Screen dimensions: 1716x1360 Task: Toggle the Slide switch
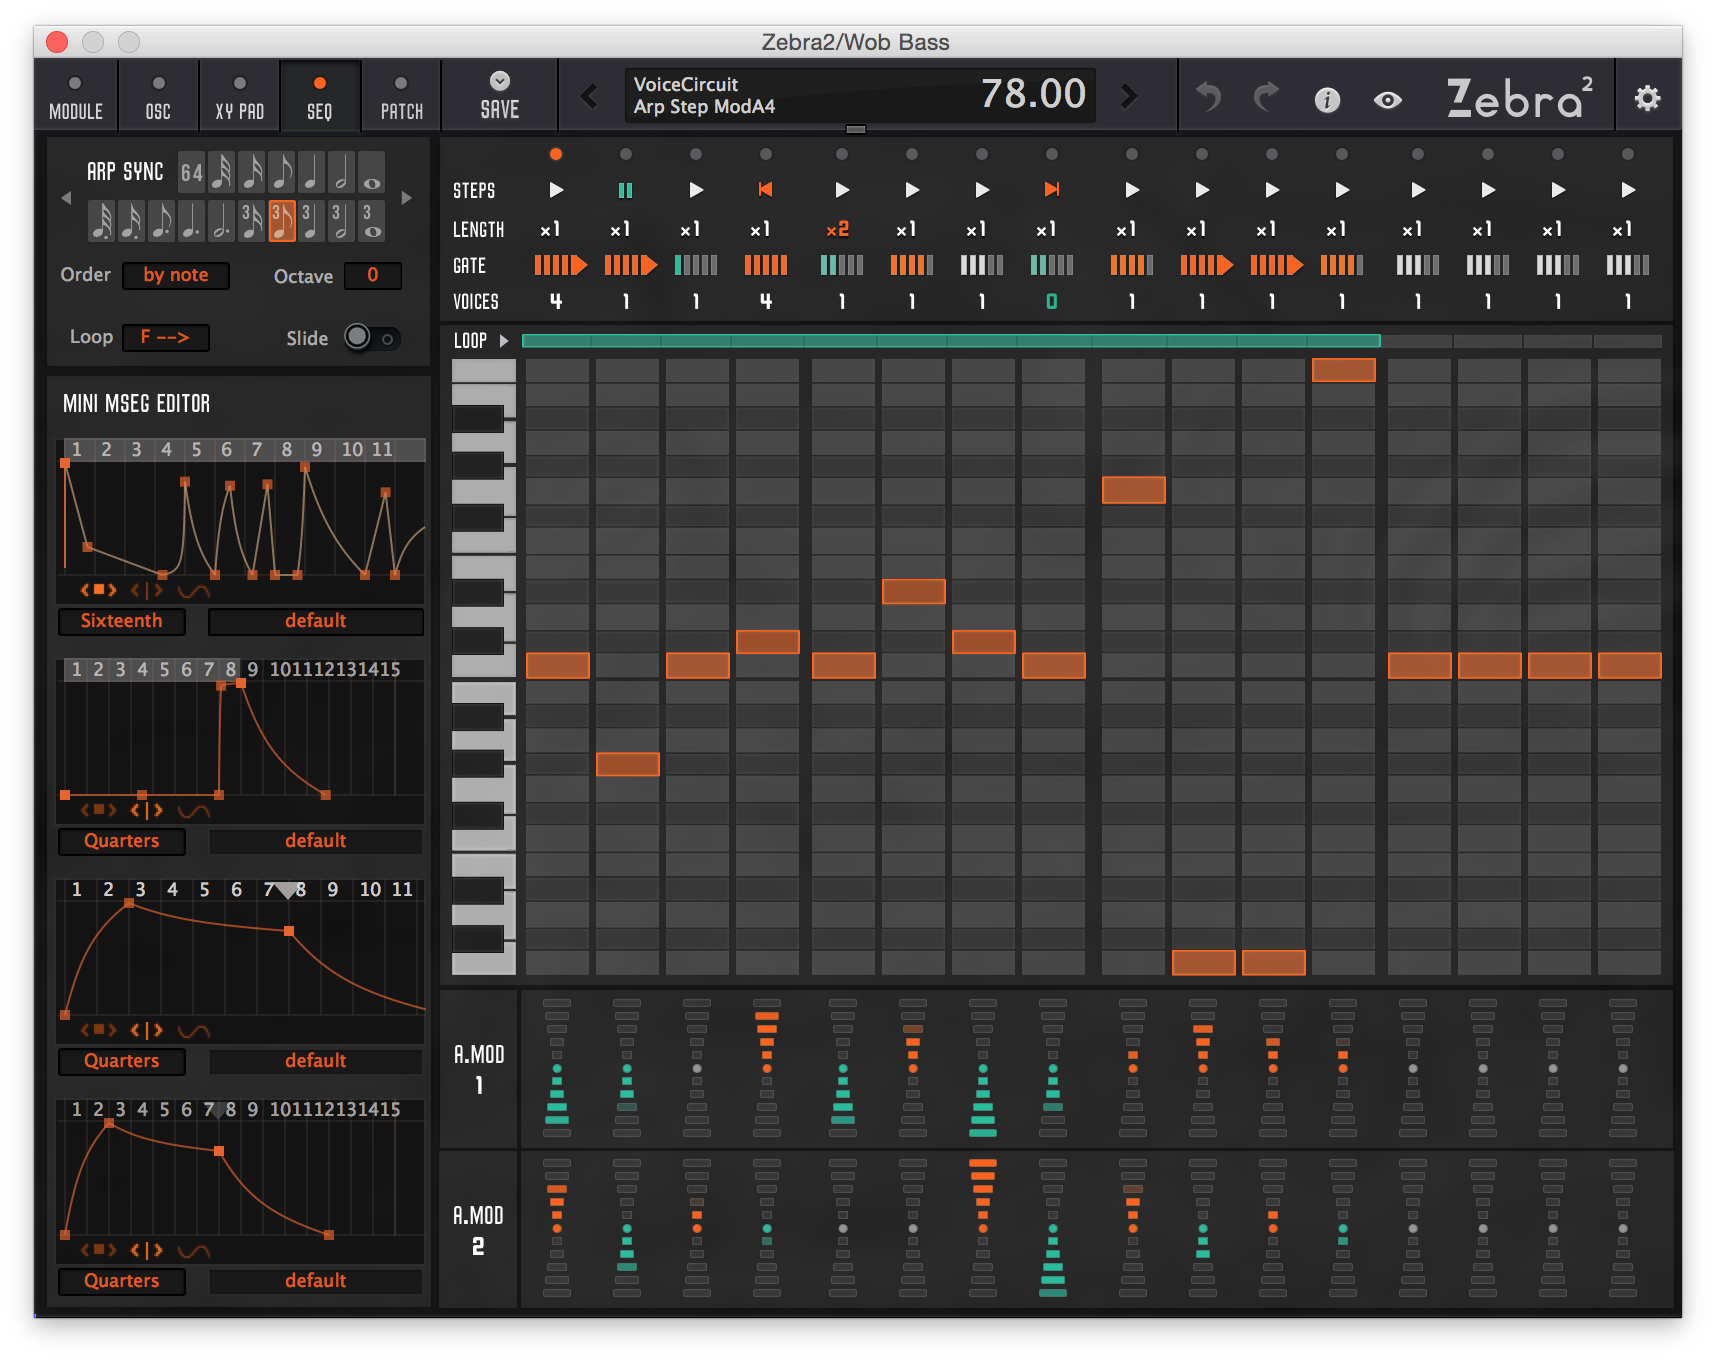point(372,338)
